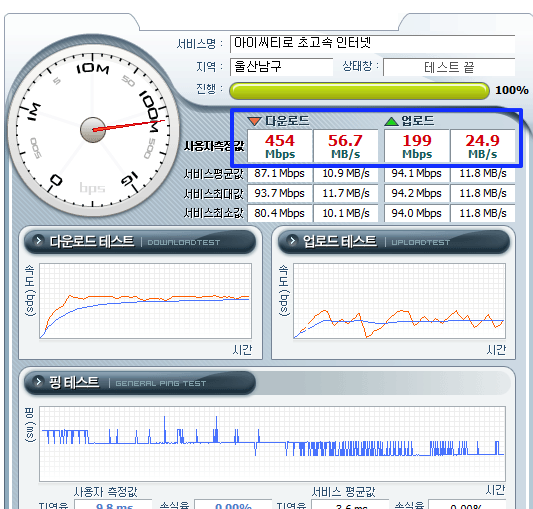
Task: Click 시간 label under upload graph
Action: [x=496, y=350]
